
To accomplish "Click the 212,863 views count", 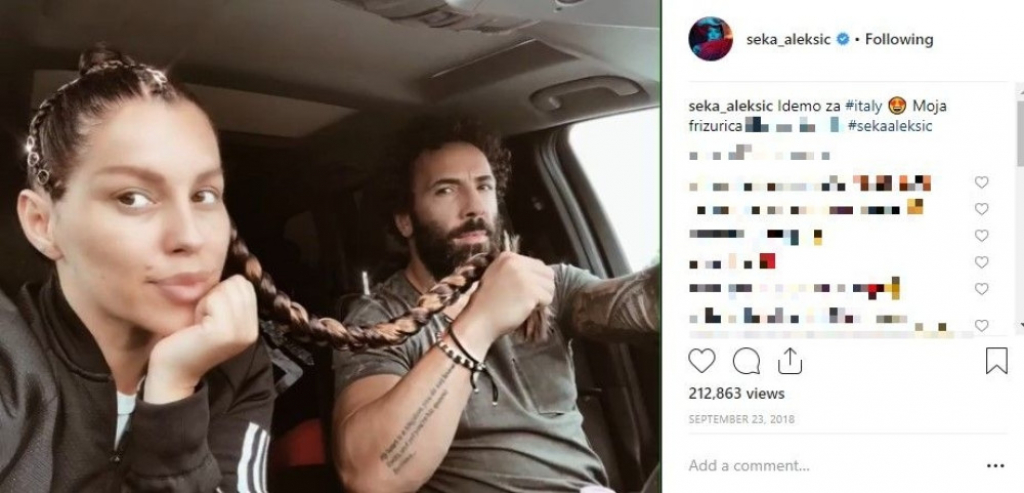I will tap(737, 394).
